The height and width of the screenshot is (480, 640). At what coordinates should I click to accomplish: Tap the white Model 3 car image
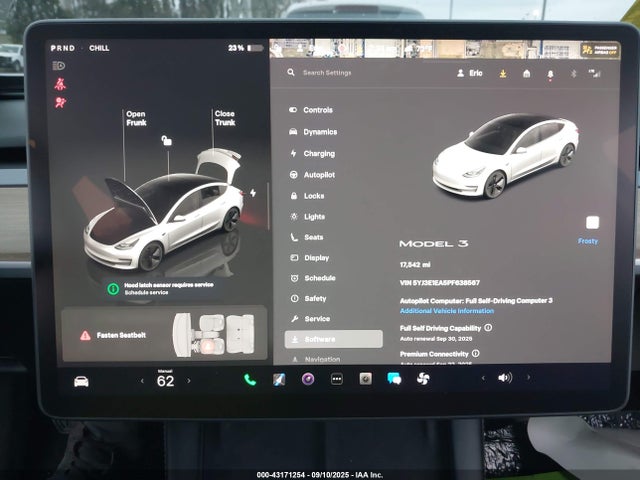505,156
